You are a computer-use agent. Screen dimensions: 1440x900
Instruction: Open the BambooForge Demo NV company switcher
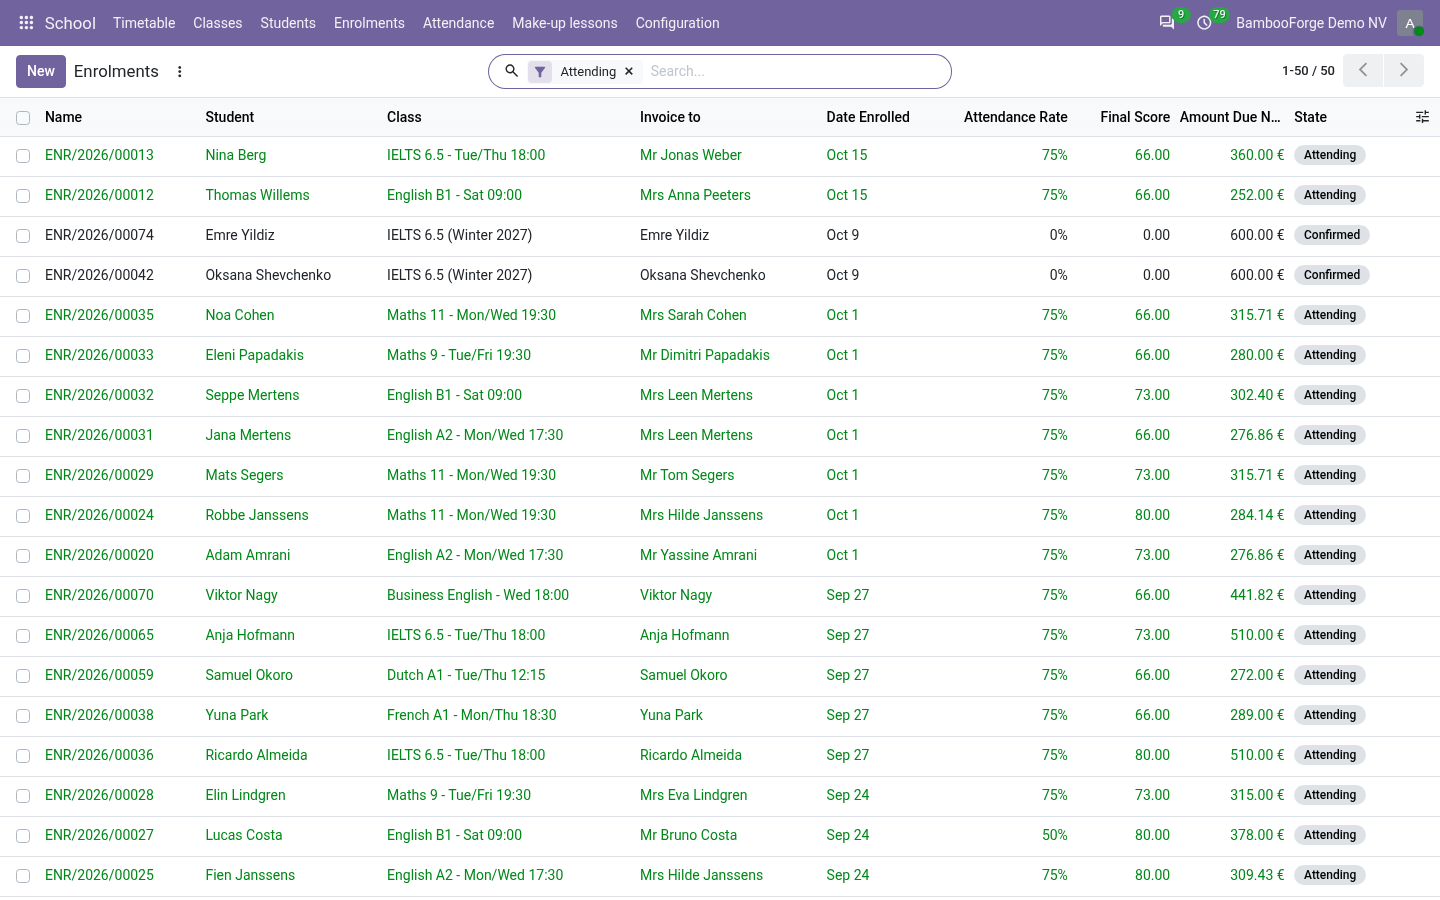click(x=1311, y=23)
